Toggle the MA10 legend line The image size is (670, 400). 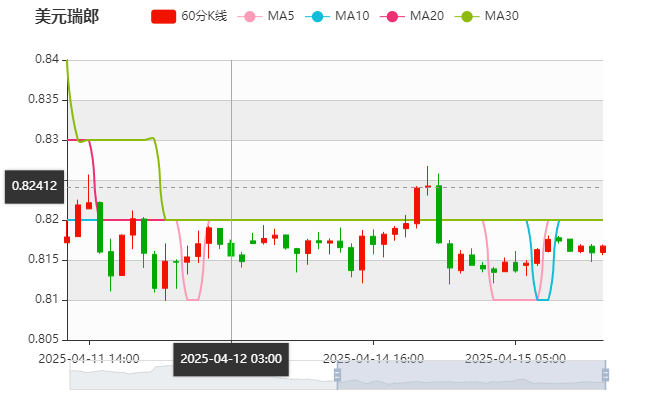click(337, 16)
